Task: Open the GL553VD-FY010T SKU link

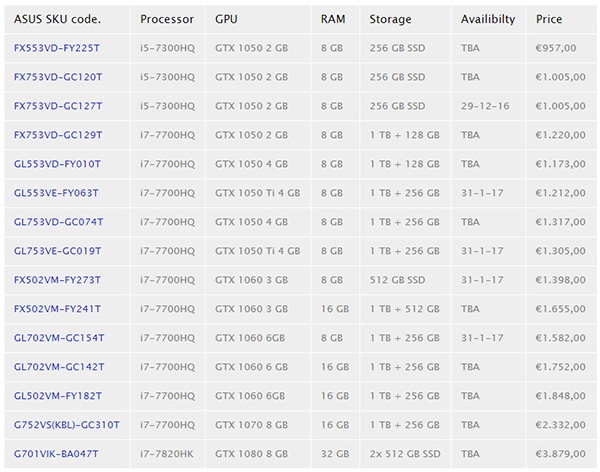Action: coord(57,163)
